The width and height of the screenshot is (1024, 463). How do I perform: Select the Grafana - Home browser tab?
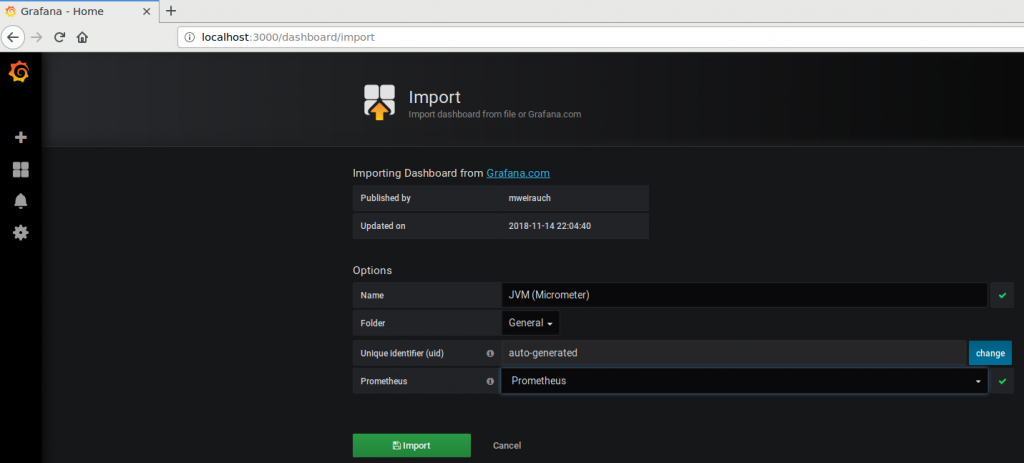point(75,10)
